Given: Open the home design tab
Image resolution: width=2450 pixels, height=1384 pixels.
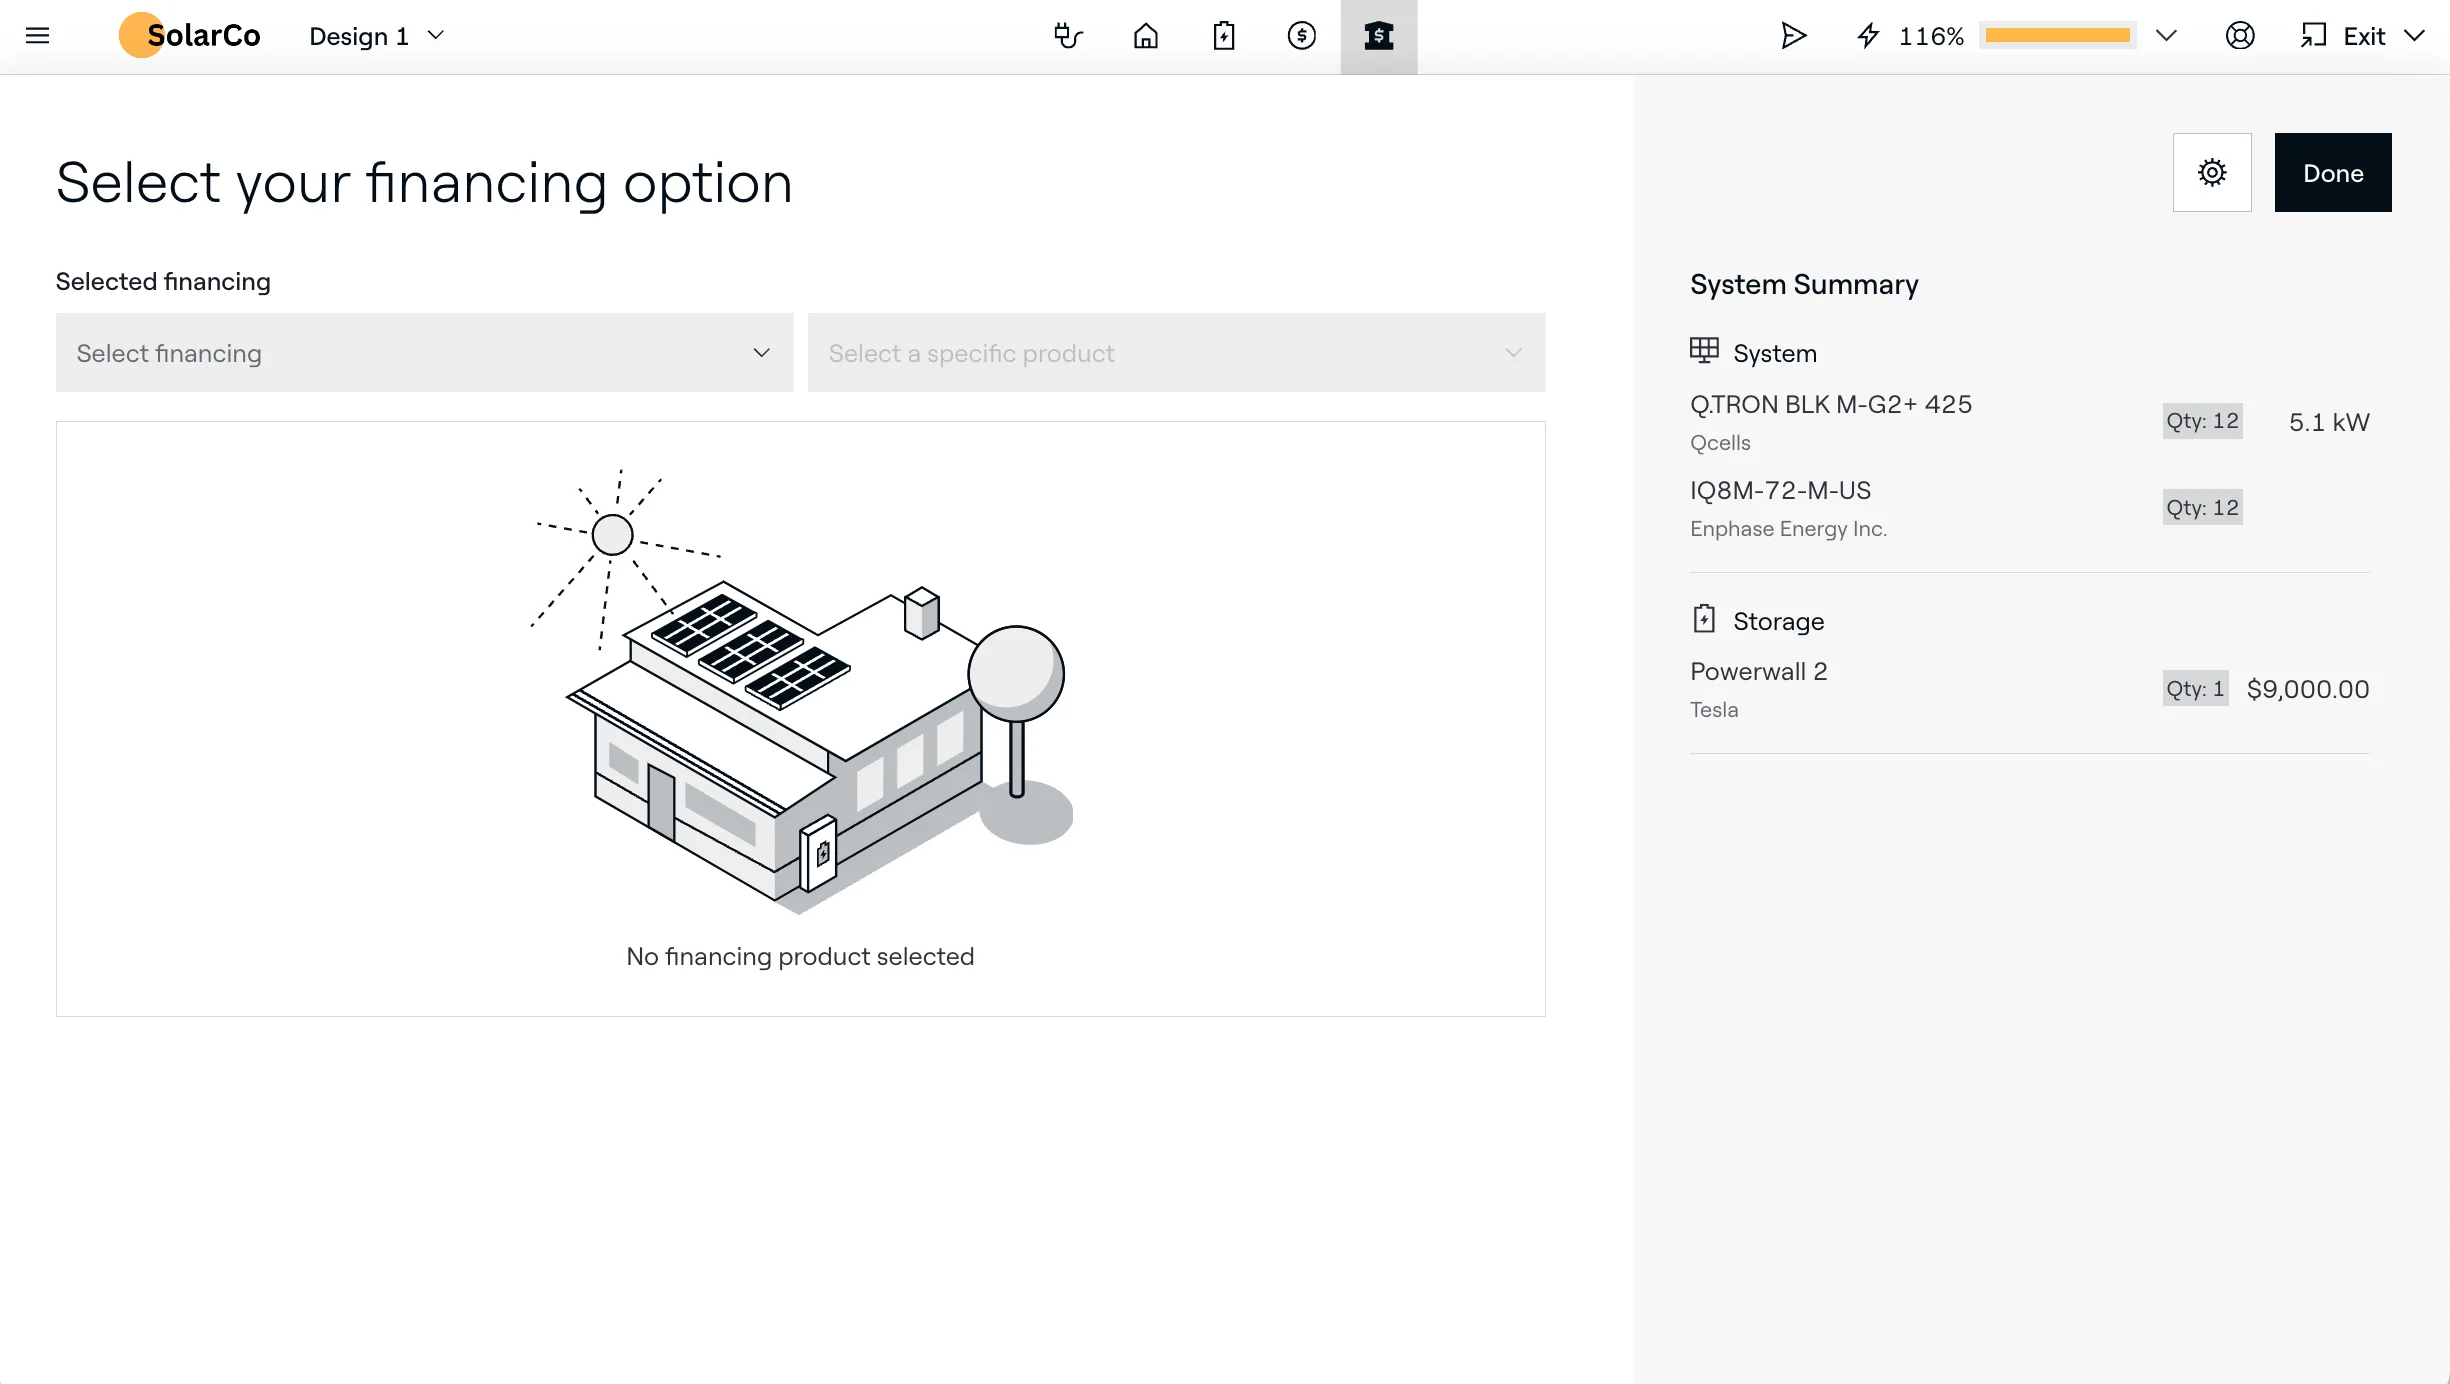Looking at the screenshot, I should [x=1146, y=36].
